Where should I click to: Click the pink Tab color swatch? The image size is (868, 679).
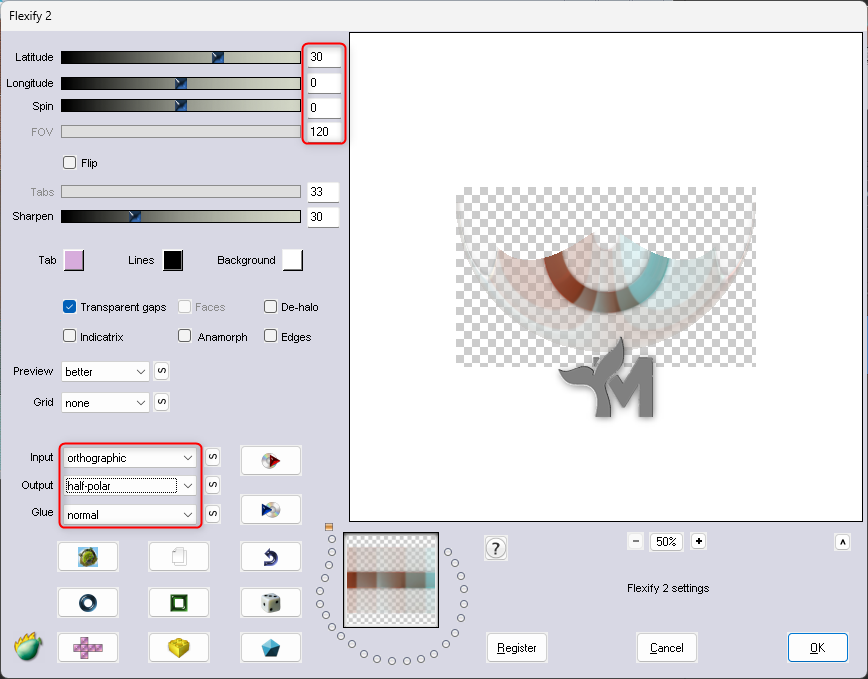[x=73, y=260]
